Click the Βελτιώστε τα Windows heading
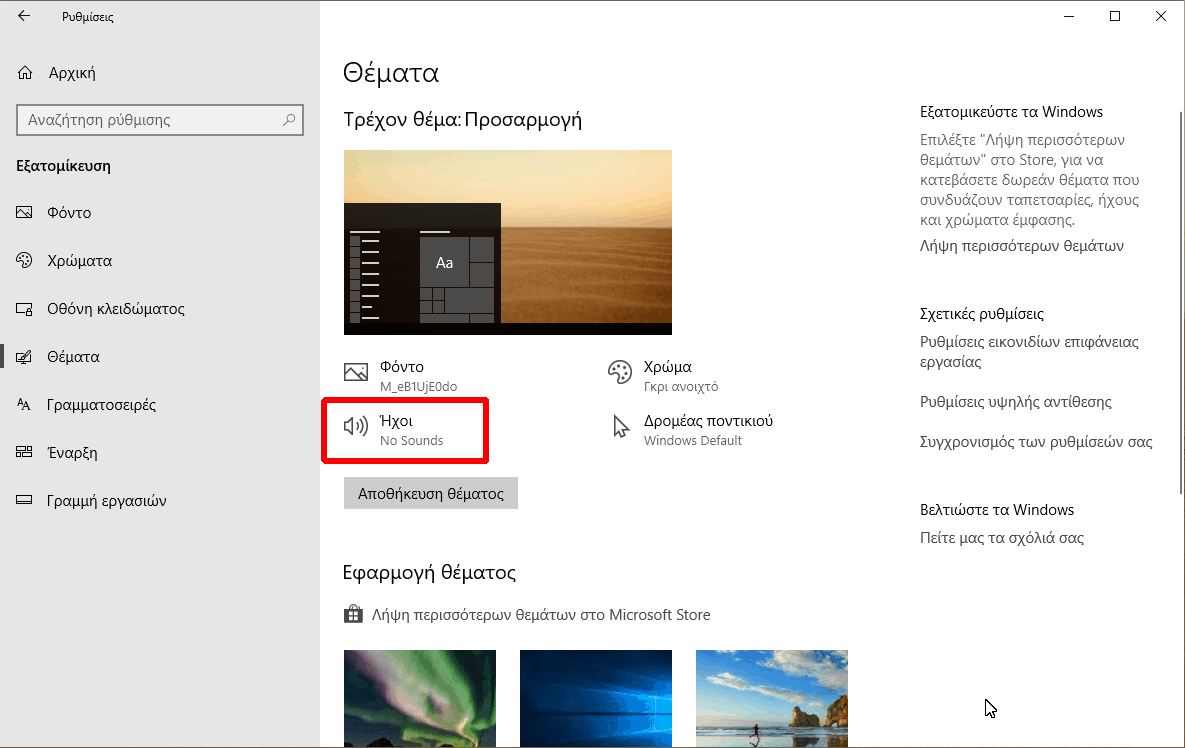The width and height of the screenshot is (1185, 748). (x=997, y=510)
